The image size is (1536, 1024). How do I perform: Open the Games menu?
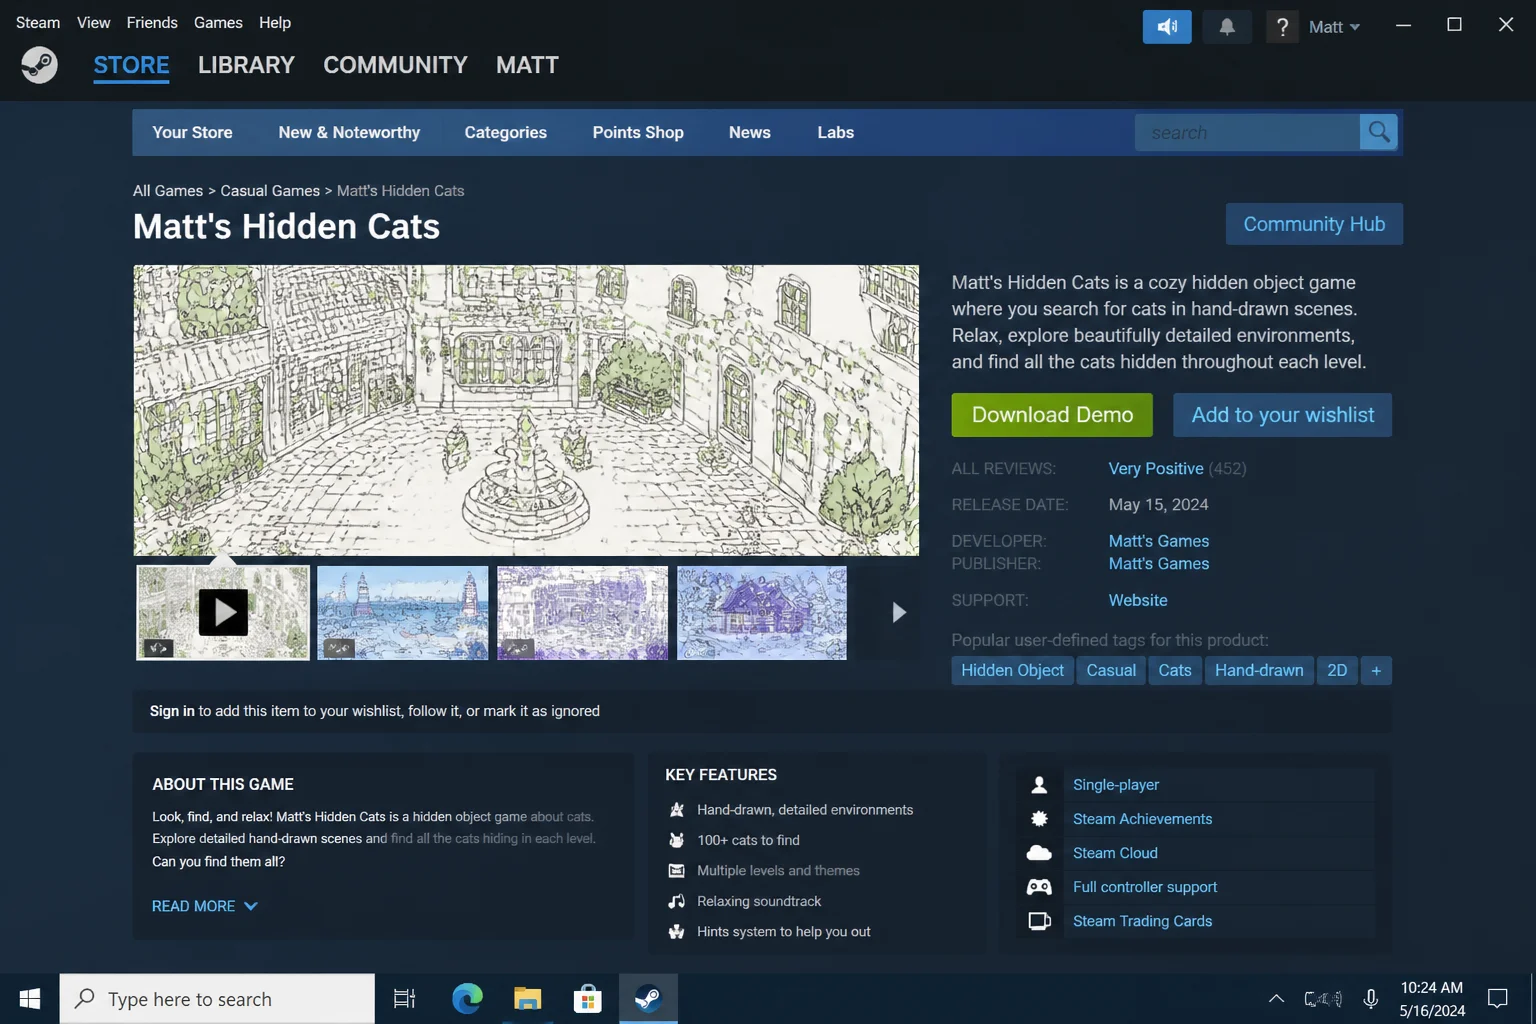(x=218, y=22)
